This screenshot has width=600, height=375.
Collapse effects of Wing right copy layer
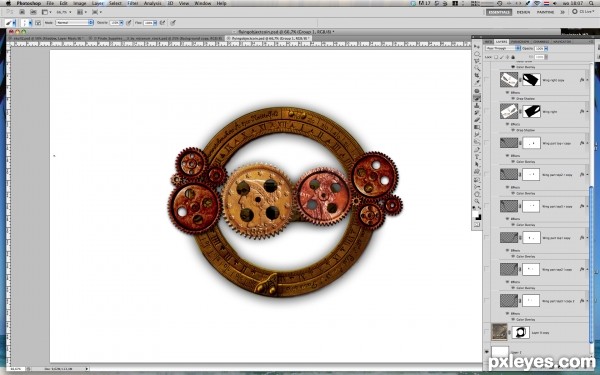[587, 80]
